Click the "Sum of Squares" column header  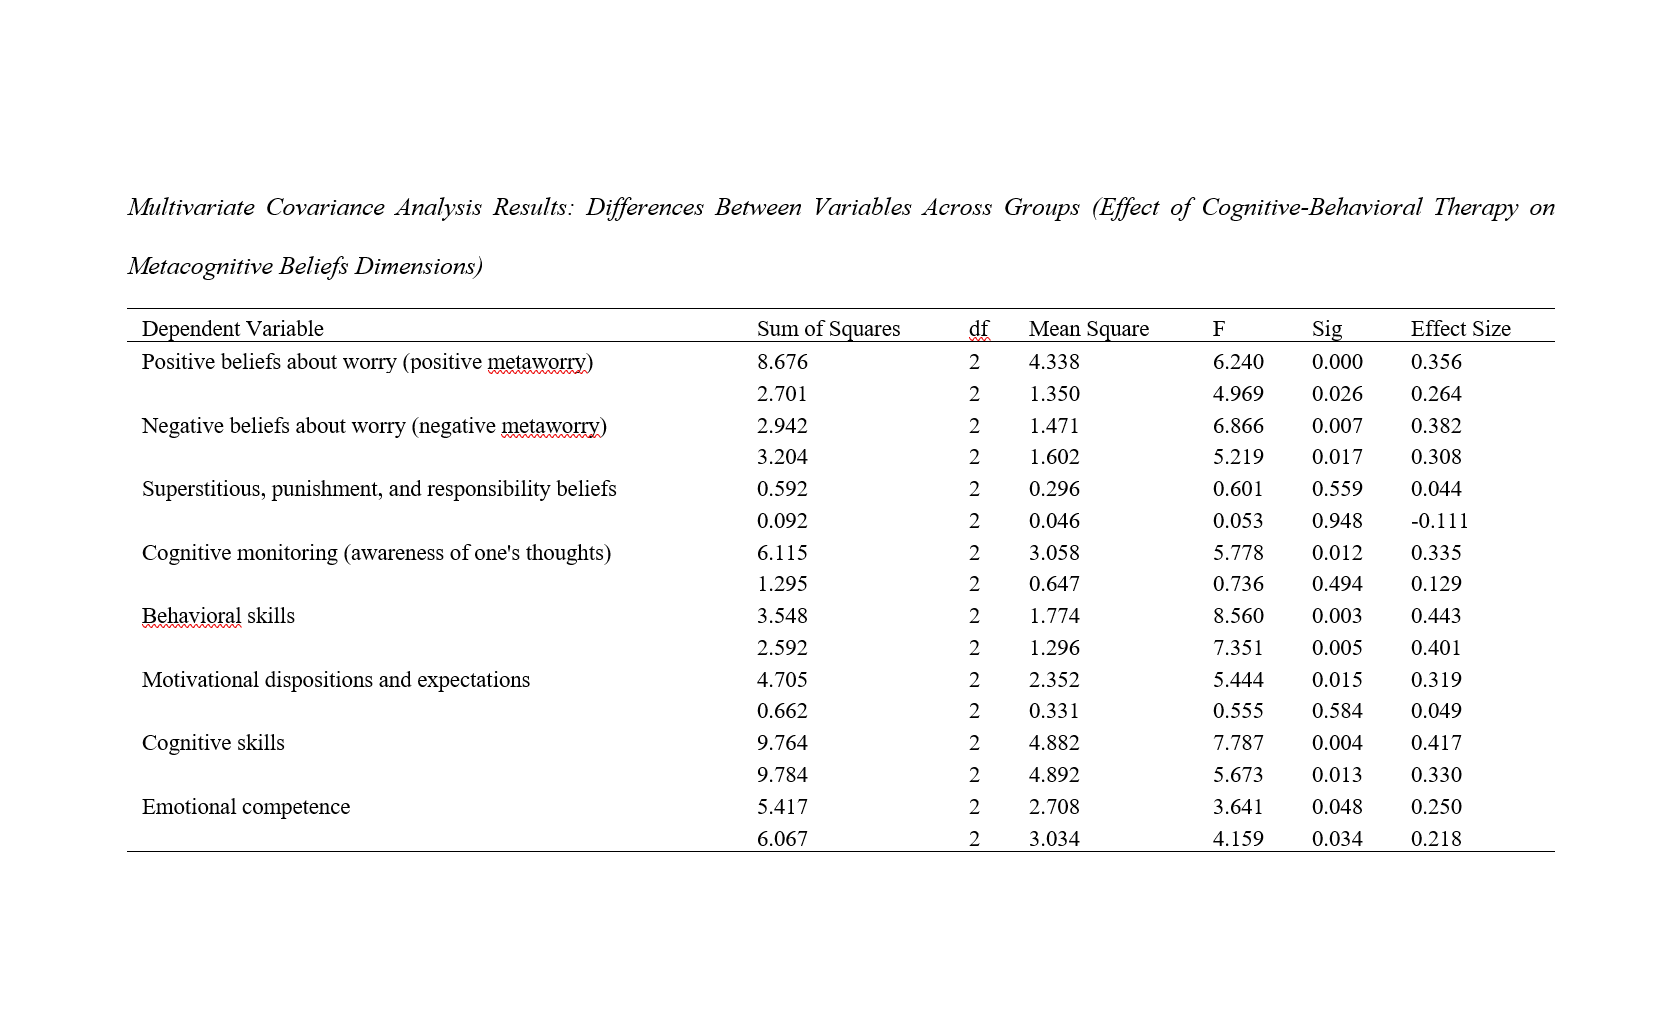(828, 329)
